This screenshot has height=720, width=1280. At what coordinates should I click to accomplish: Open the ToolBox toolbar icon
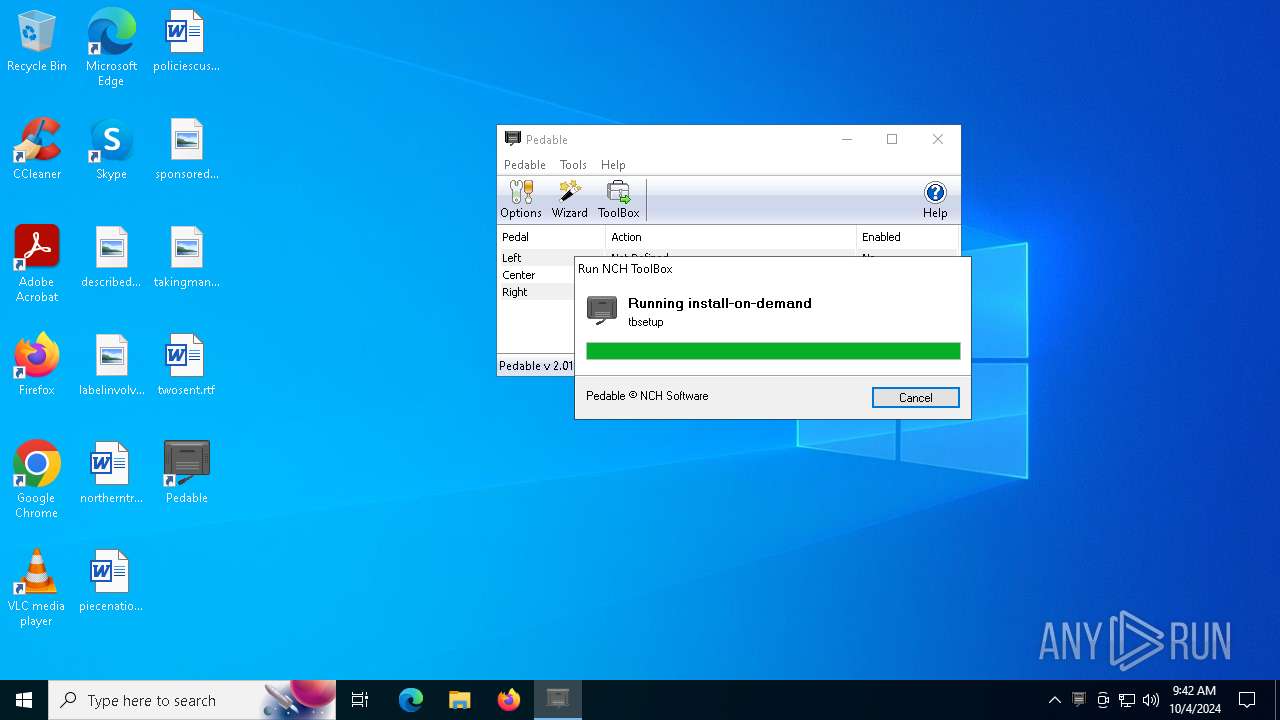click(618, 199)
